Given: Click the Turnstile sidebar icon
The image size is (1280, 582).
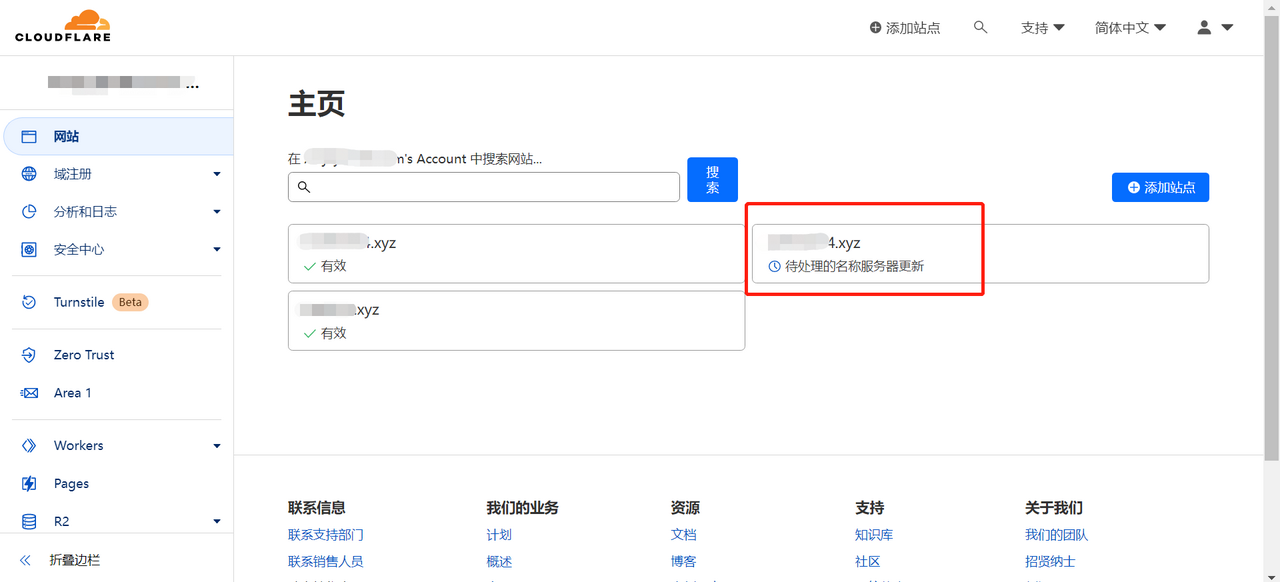Looking at the screenshot, I should pyautogui.click(x=29, y=302).
